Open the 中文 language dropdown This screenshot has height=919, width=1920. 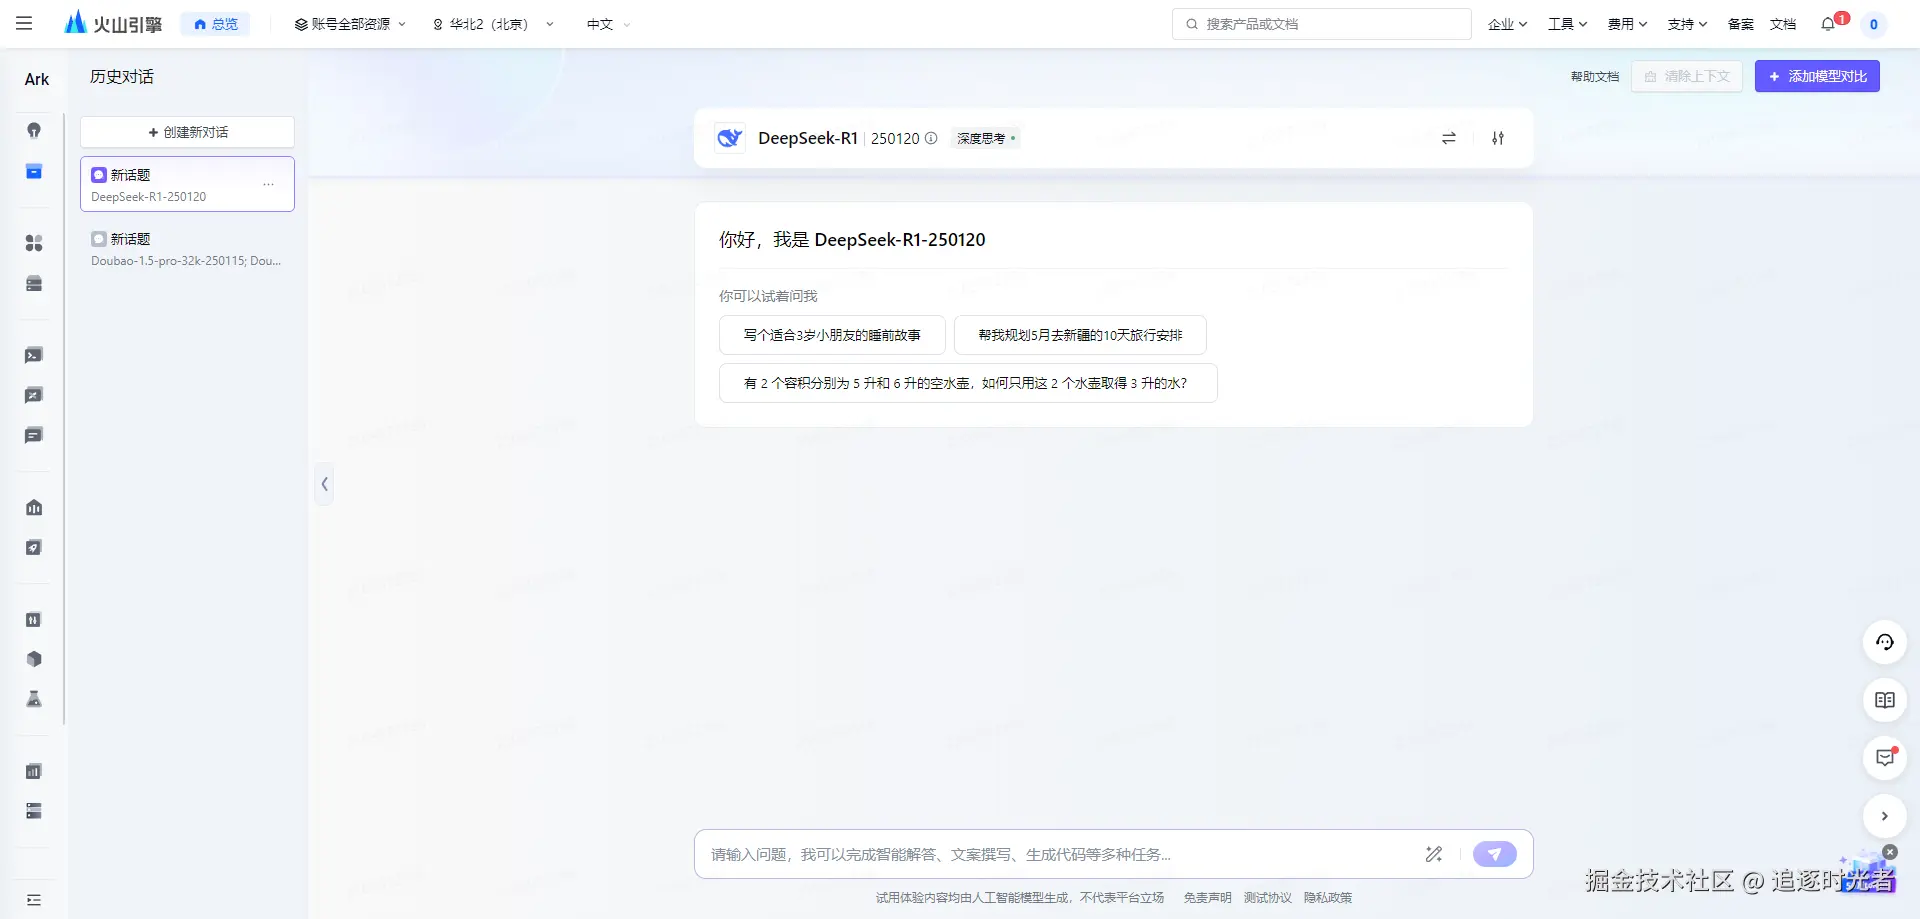[608, 24]
